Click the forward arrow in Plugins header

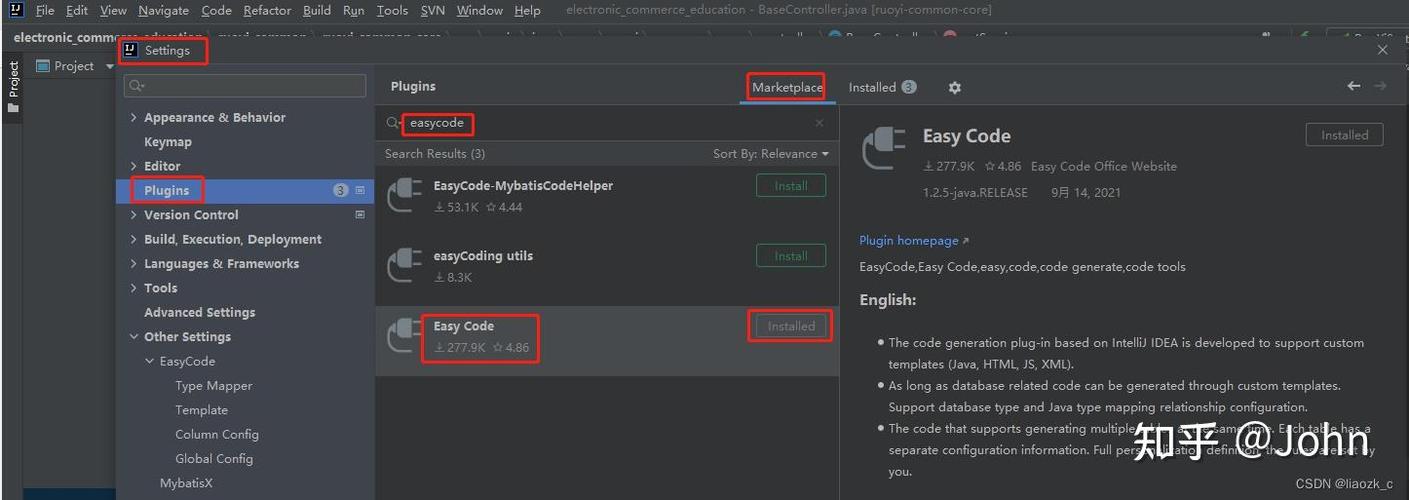click(1380, 86)
